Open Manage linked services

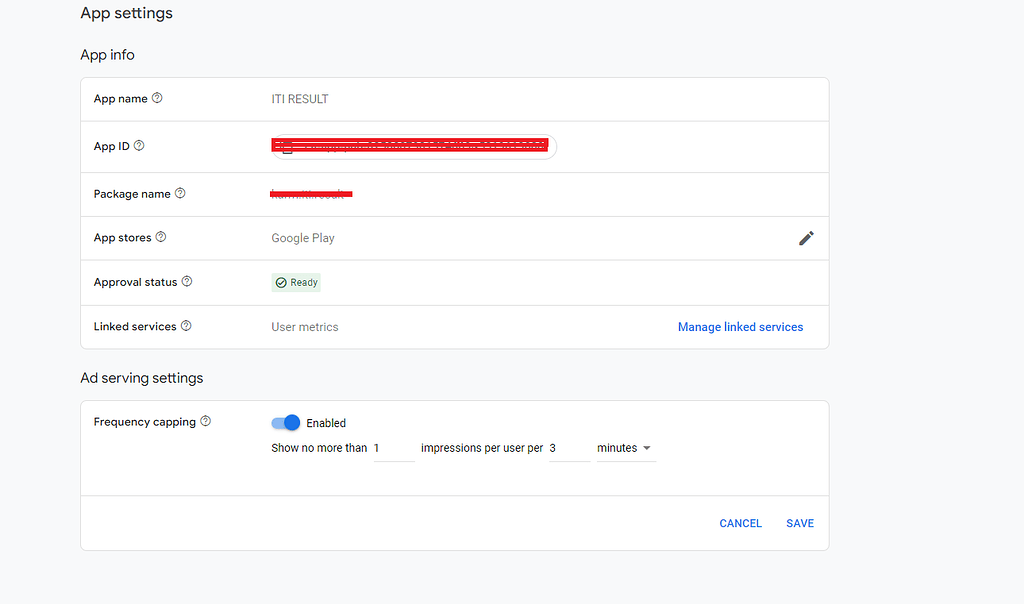740,327
